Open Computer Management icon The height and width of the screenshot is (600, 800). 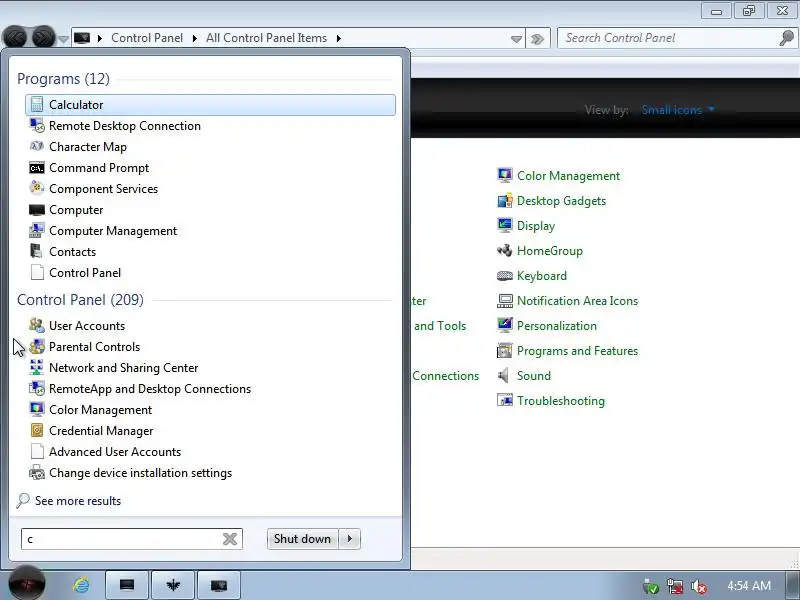37,231
